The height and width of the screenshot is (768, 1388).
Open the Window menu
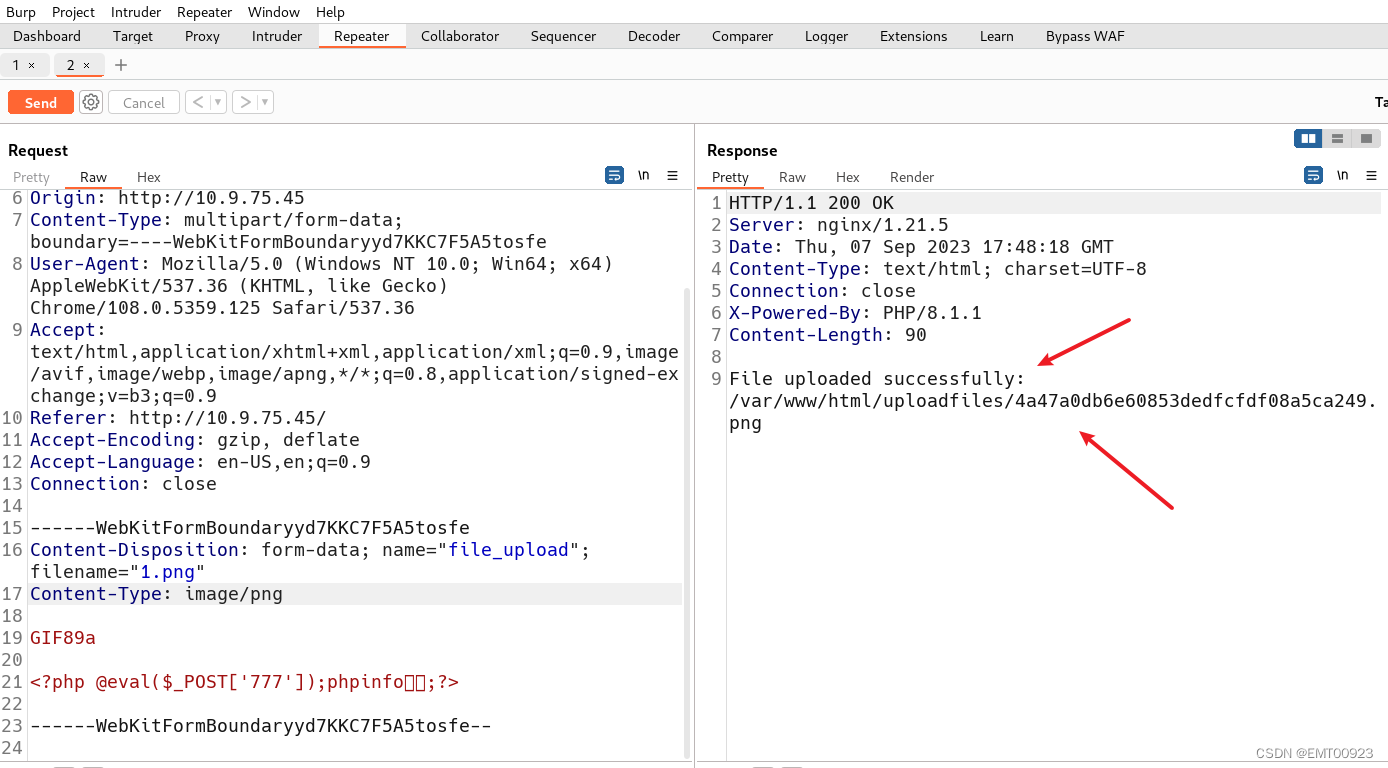(273, 12)
